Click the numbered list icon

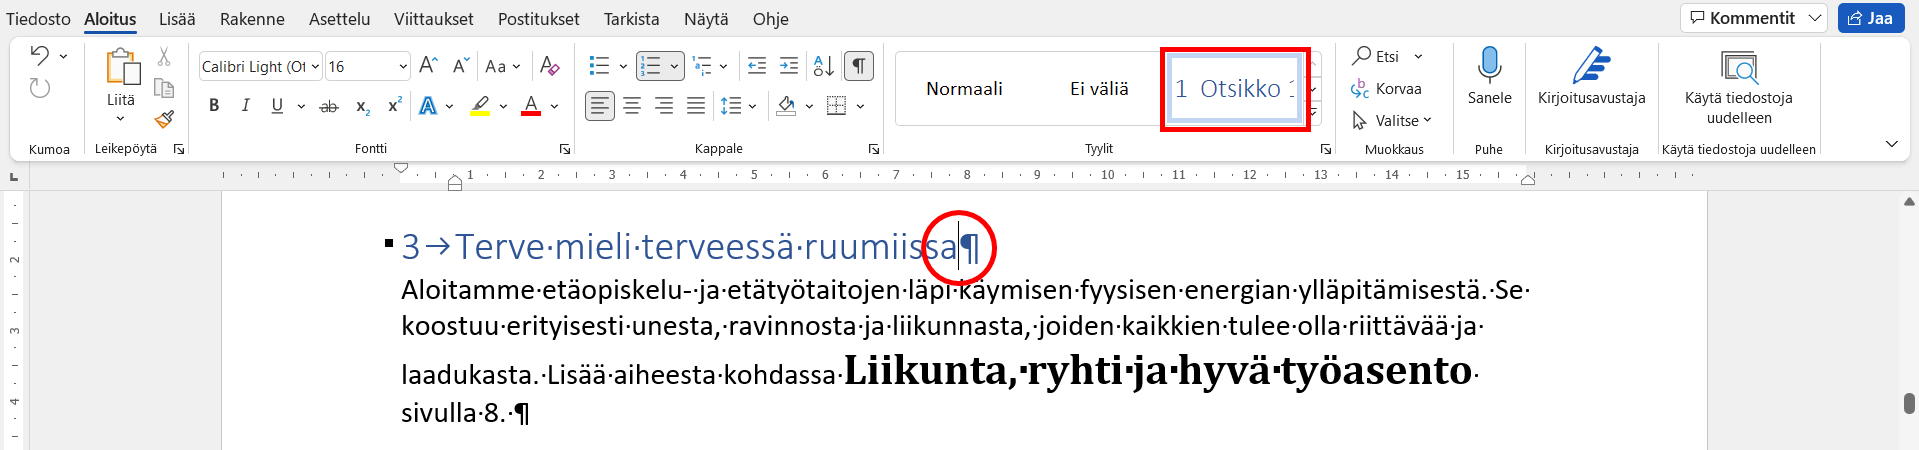(x=651, y=66)
